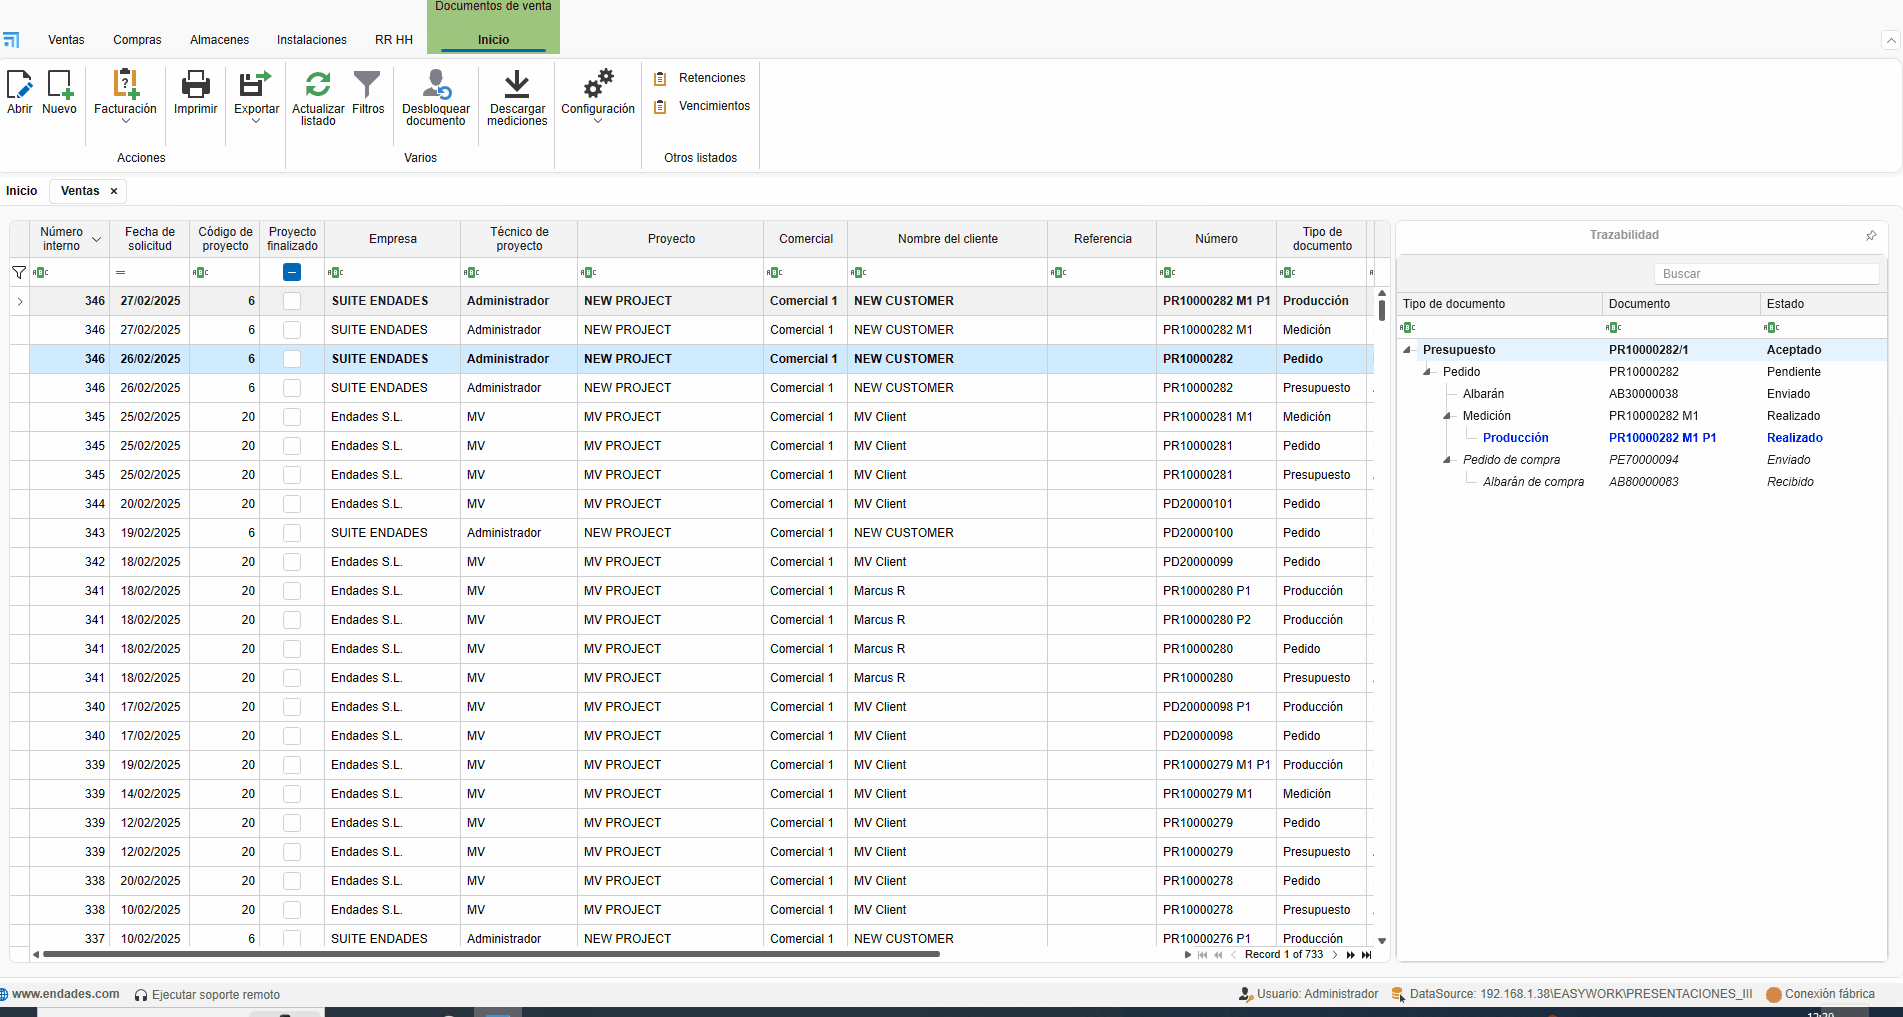Click Desbloquear documento icon
This screenshot has width=1903, height=1017.
click(x=436, y=84)
